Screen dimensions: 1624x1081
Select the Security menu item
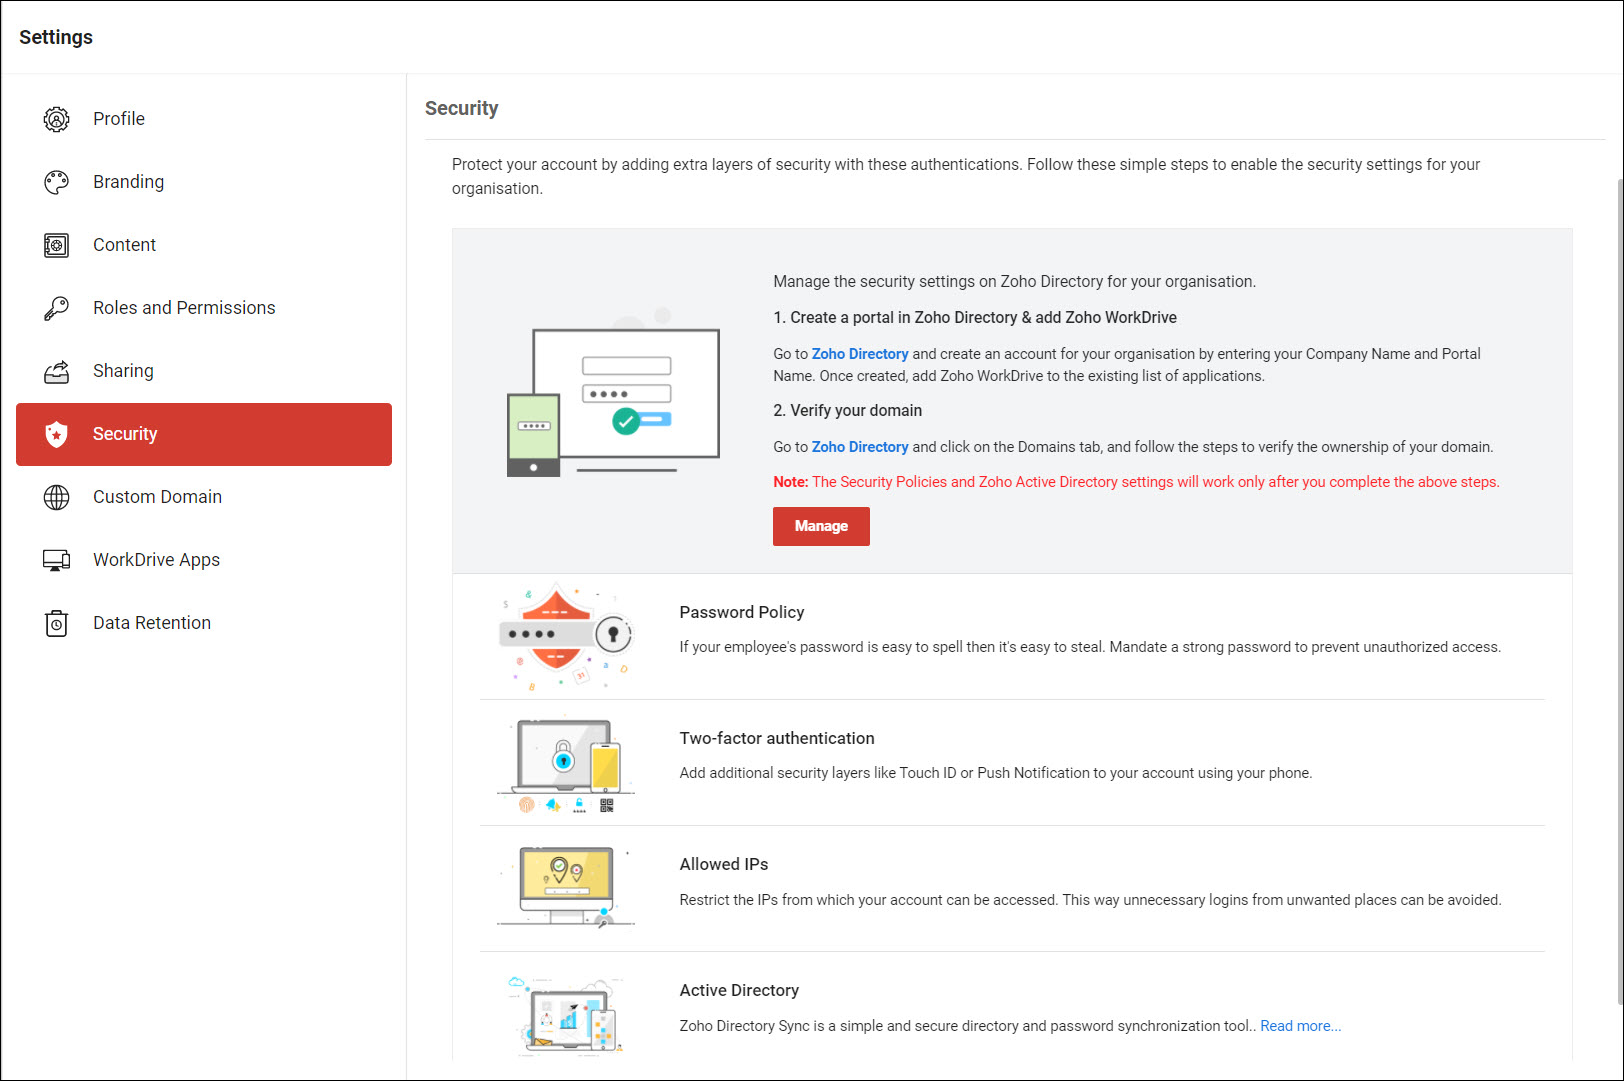[x=204, y=434]
